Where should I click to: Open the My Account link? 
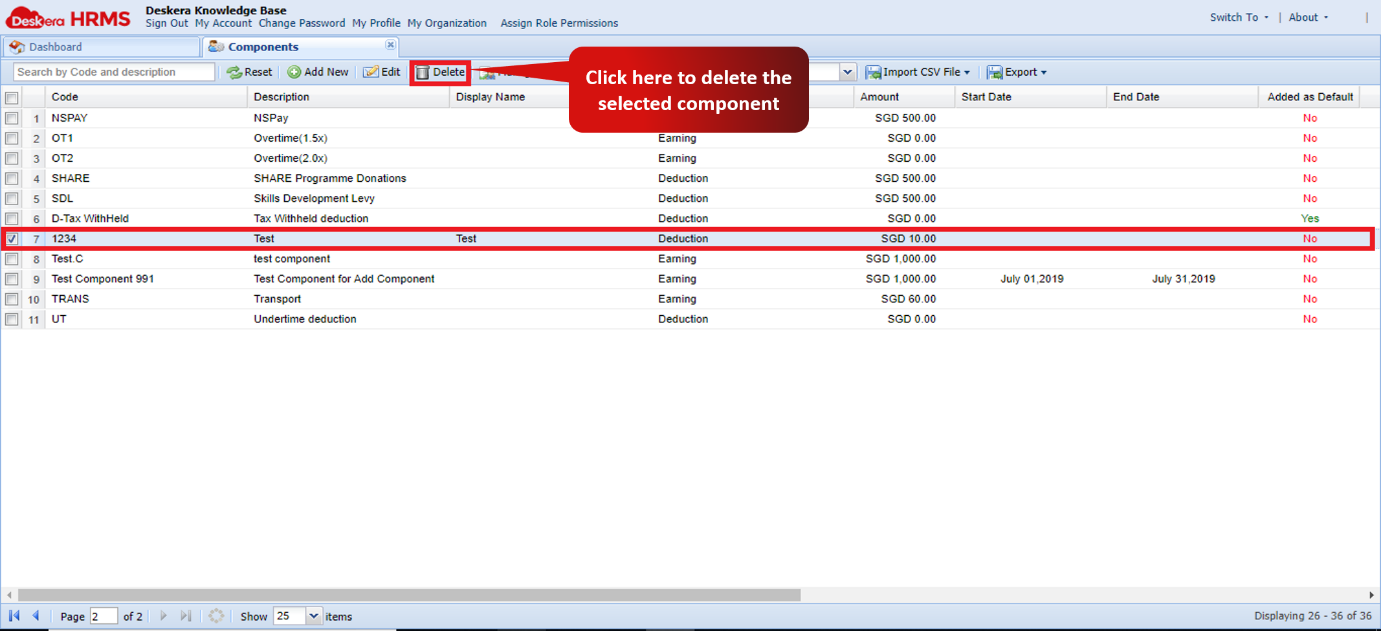[x=223, y=23]
